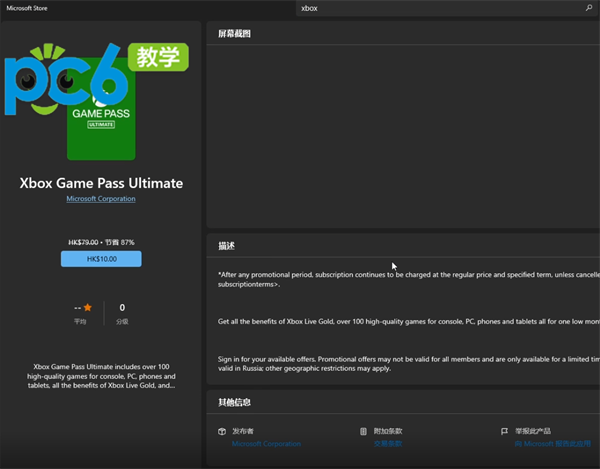The width and height of the screenshot is (600, 469).
Task: Click the HK$79.00 original price text
Action: 83,242
